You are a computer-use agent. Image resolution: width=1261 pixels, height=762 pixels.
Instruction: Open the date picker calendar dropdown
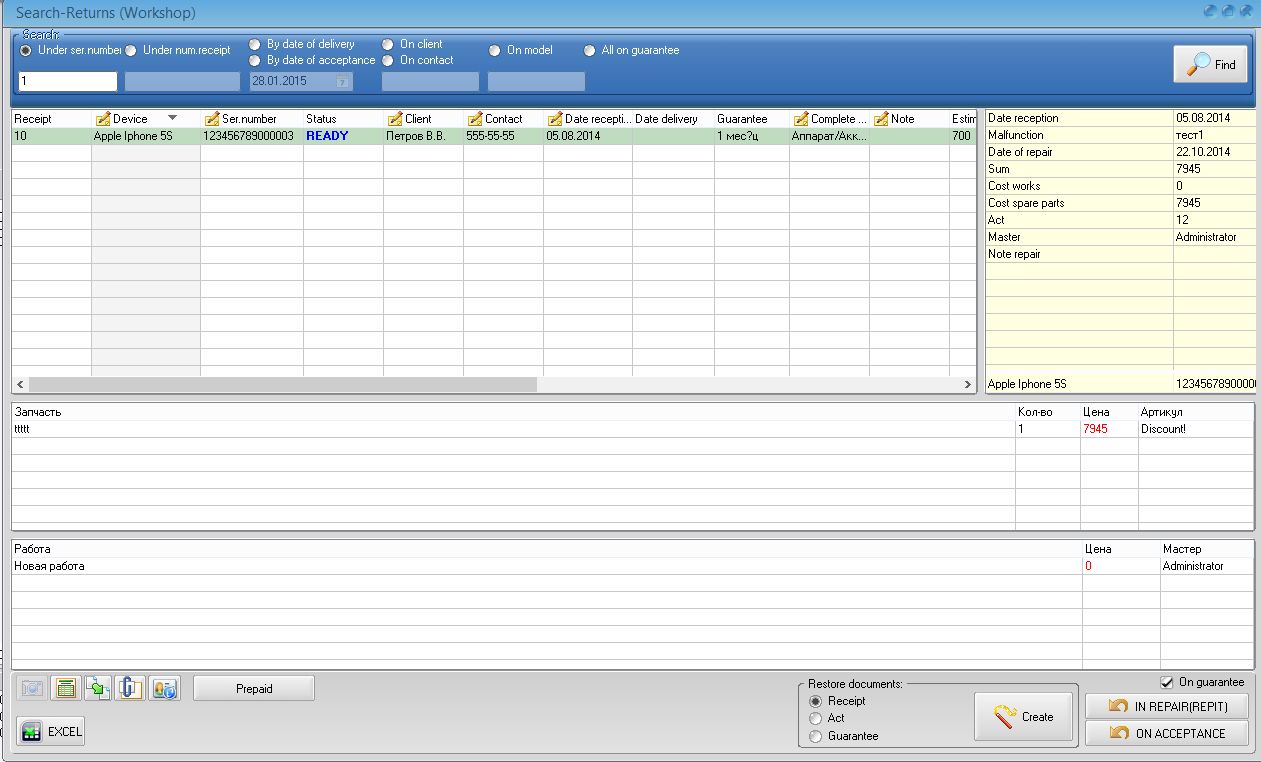tap(342, 82)
